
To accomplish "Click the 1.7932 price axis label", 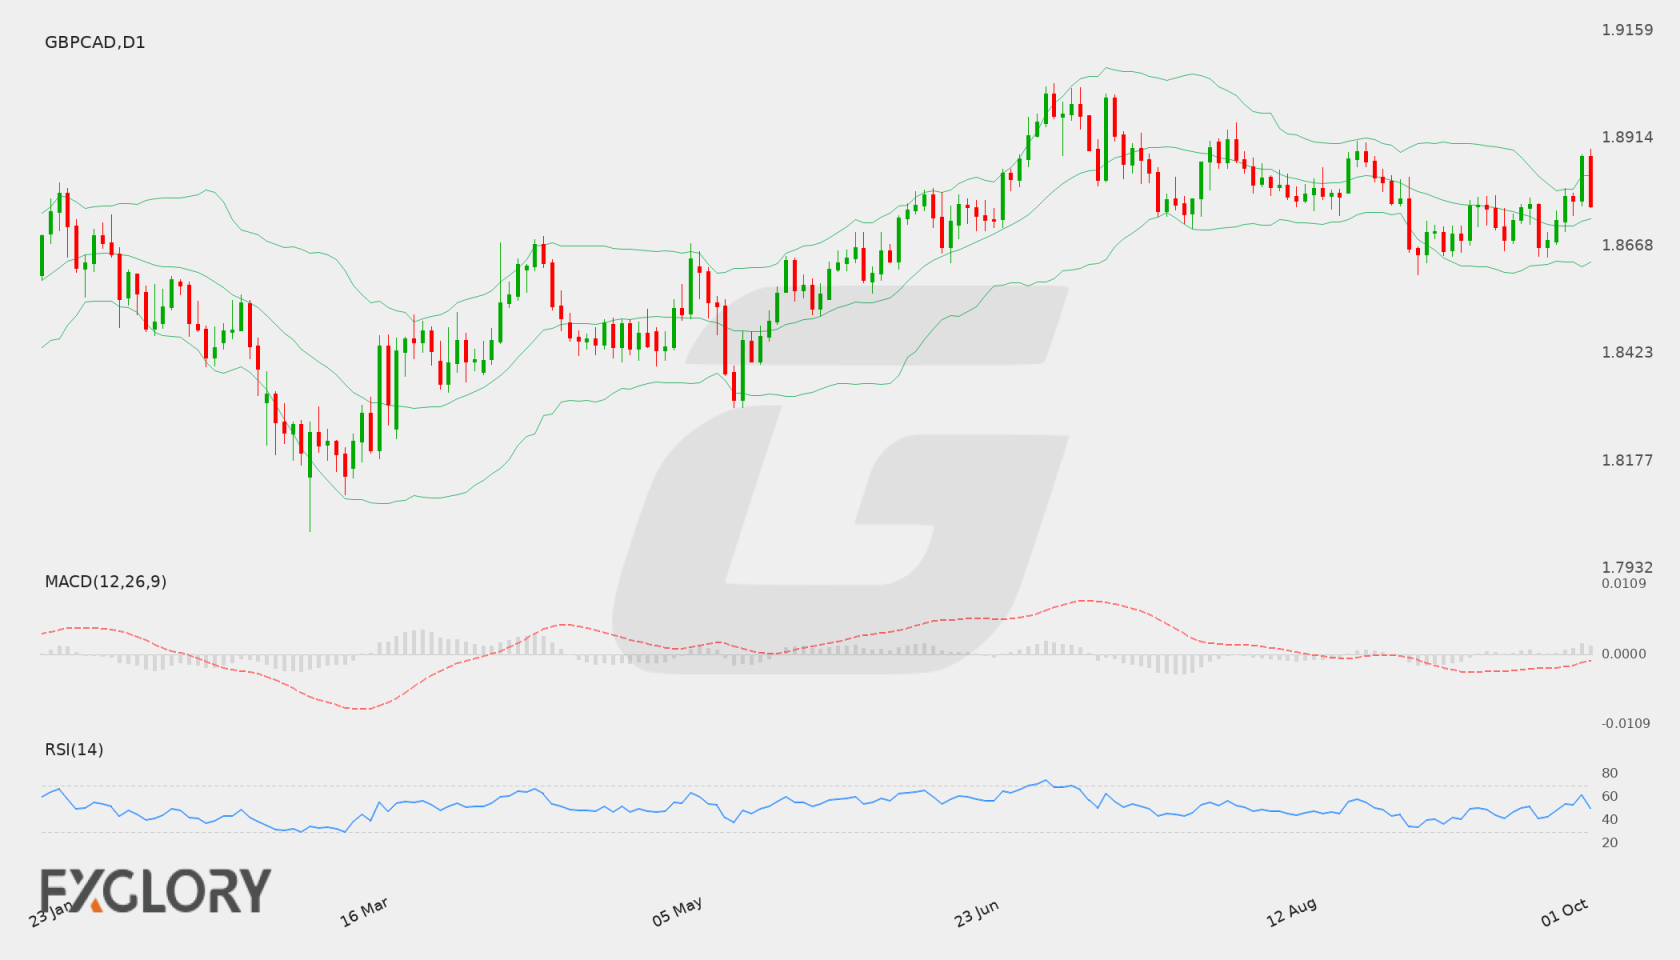I will (x=1627, y=567).
